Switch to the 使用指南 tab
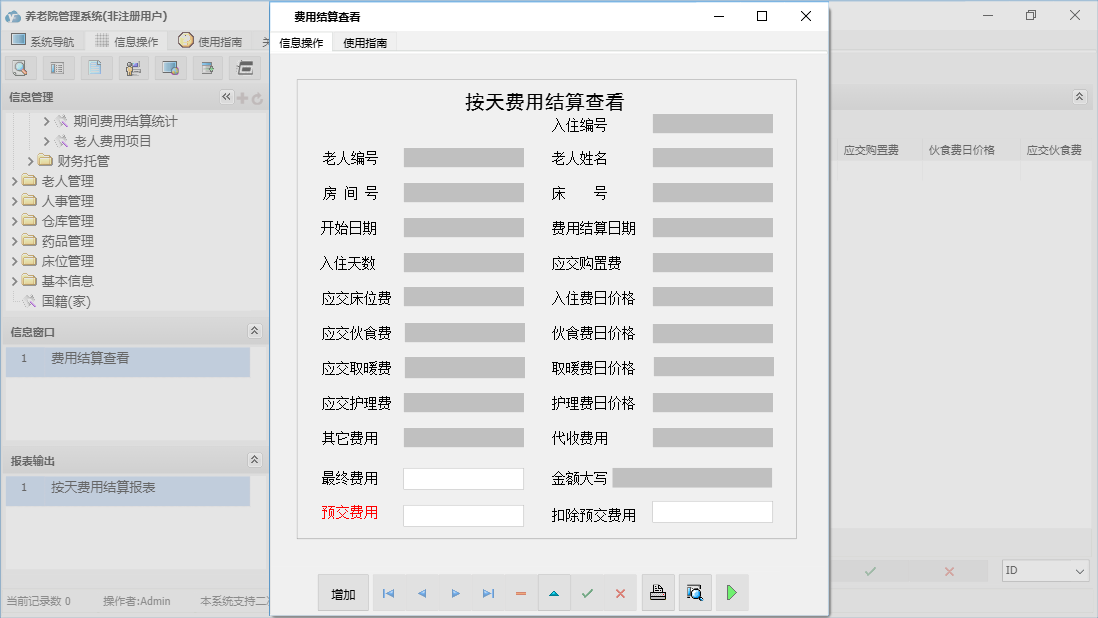 pos(364,43)
